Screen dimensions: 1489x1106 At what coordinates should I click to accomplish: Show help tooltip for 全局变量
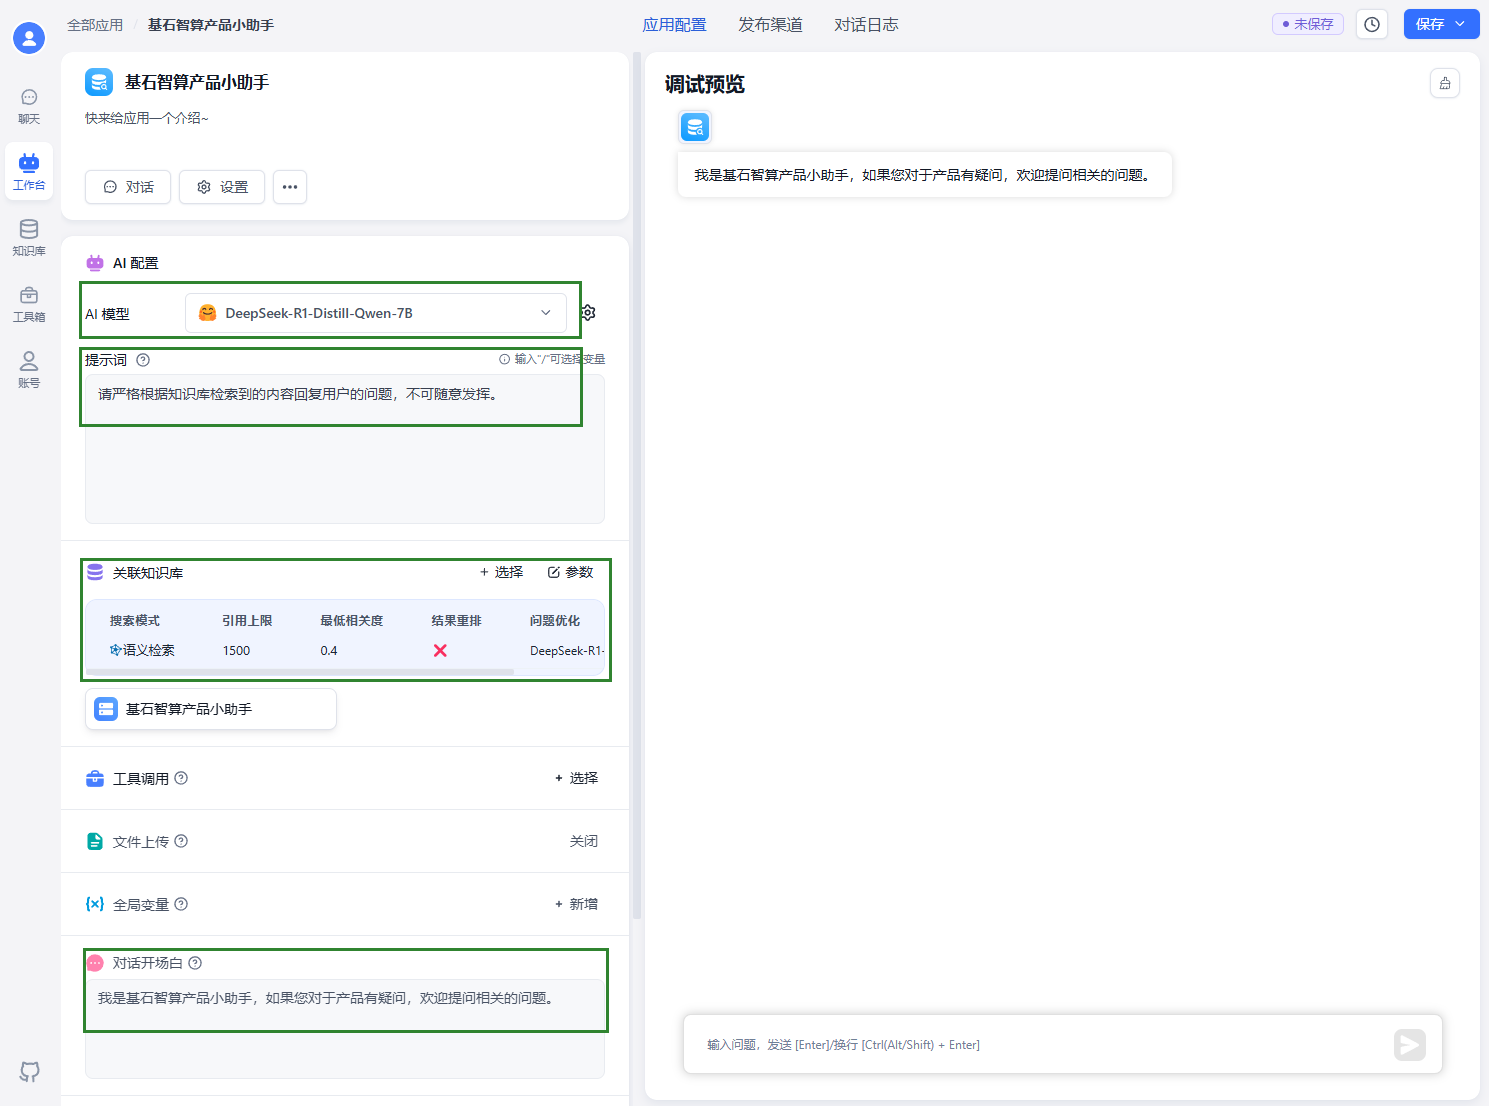(x=181, y=904)
